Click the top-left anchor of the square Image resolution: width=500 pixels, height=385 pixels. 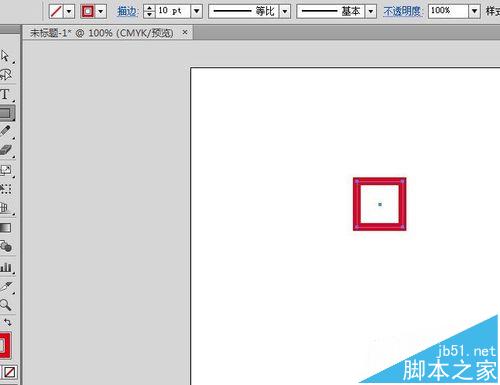click(357, 181)
